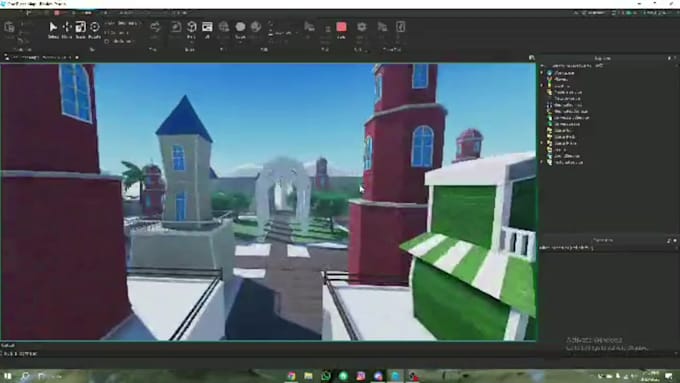The image size is (680, 383).
Task: Expand the last Explorer service node
Action: click(x=542, y=162)
